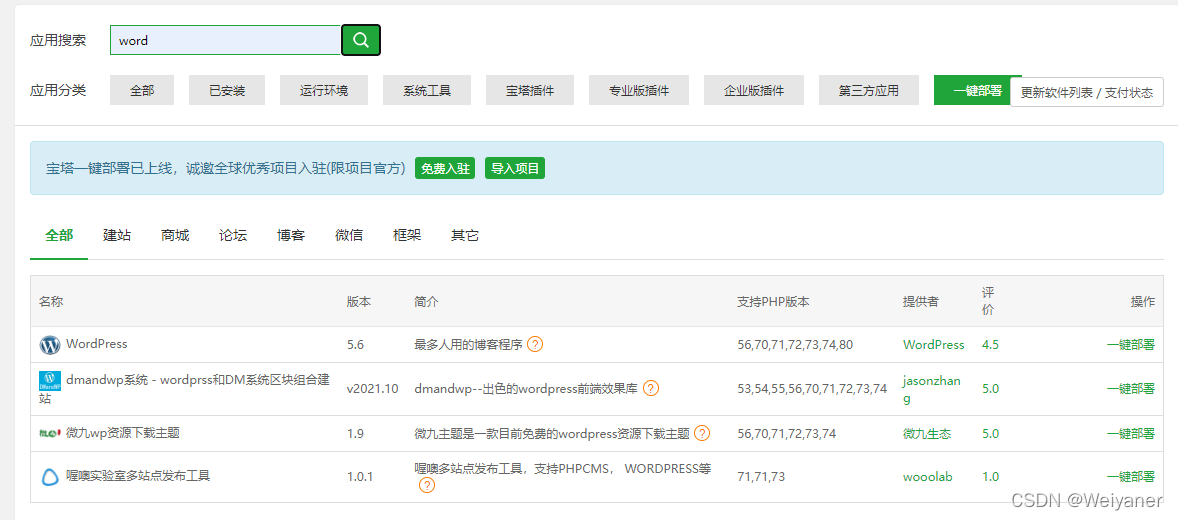
Task: Switch to the 论坛 tab
Action: (233, 235)
